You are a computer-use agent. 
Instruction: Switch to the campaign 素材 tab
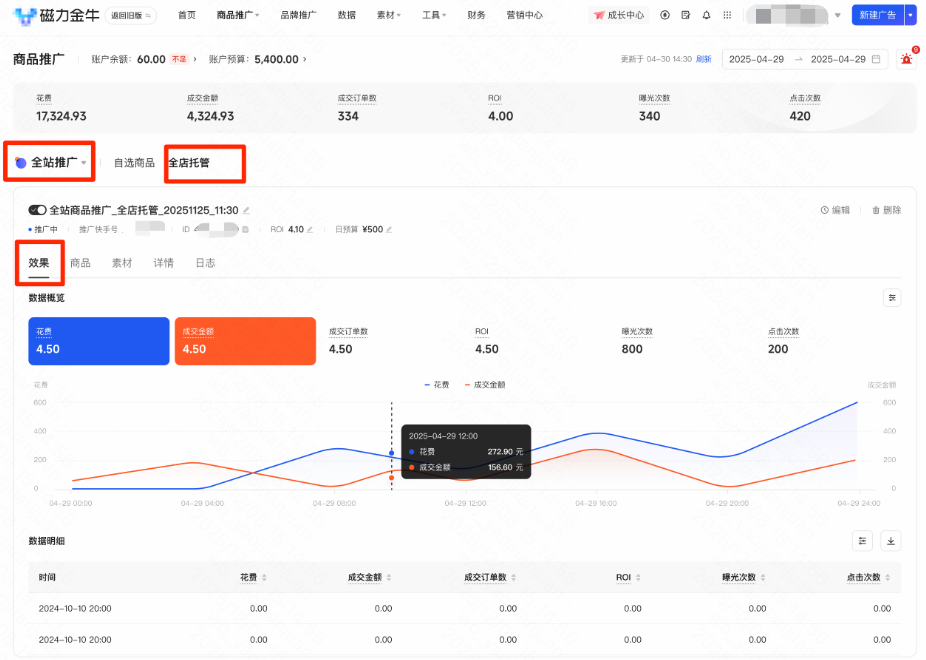(x=122, y=263)
